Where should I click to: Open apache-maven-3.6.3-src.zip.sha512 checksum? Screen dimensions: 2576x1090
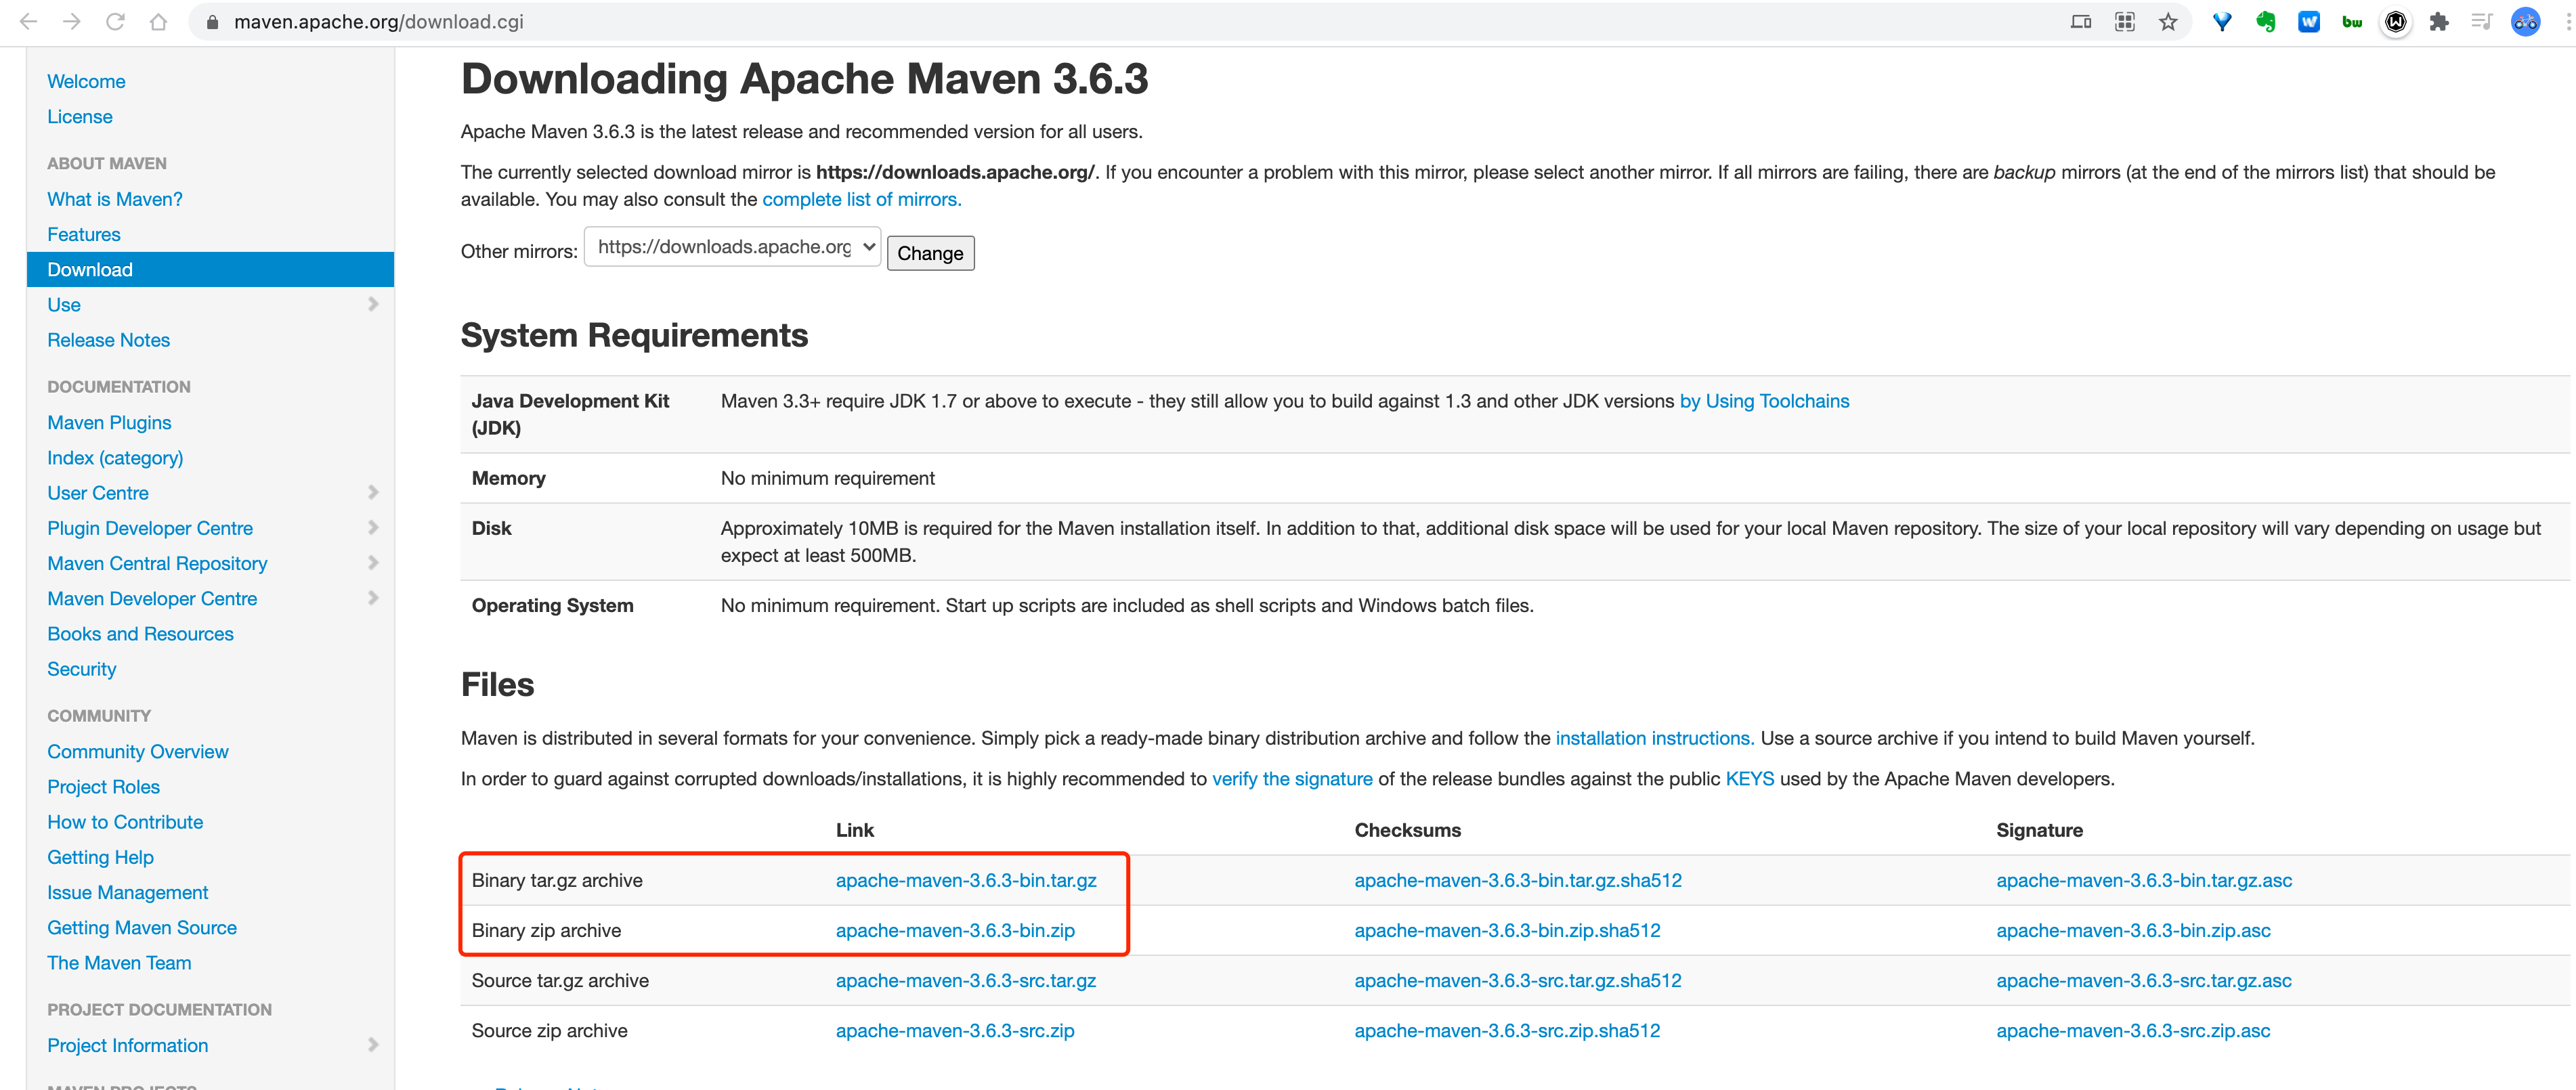click(x=1507, y=1031)
